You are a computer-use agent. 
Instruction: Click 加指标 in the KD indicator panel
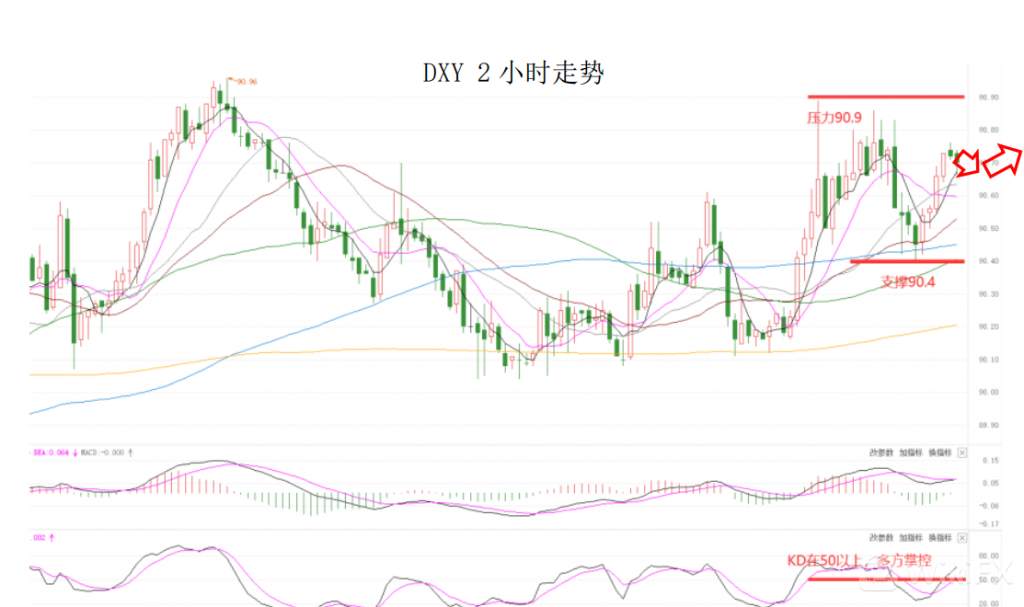click(x=910, y=538)
